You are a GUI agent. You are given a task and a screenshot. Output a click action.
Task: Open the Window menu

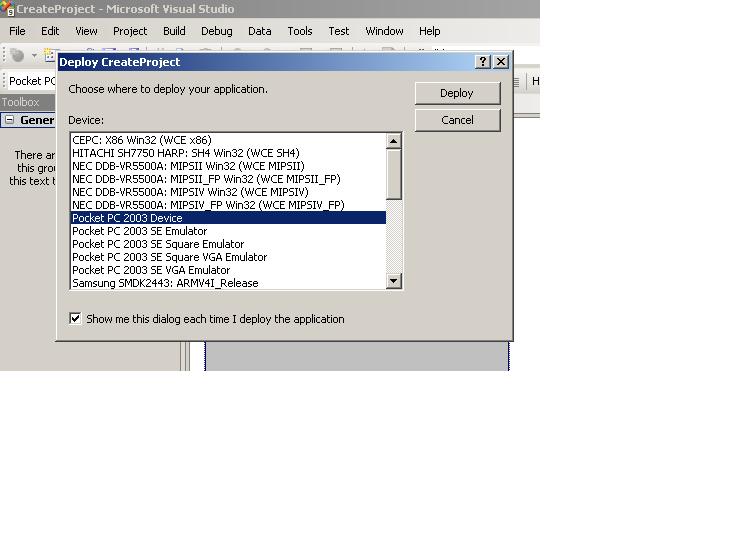pyautogui.click(x=384, y=31)
